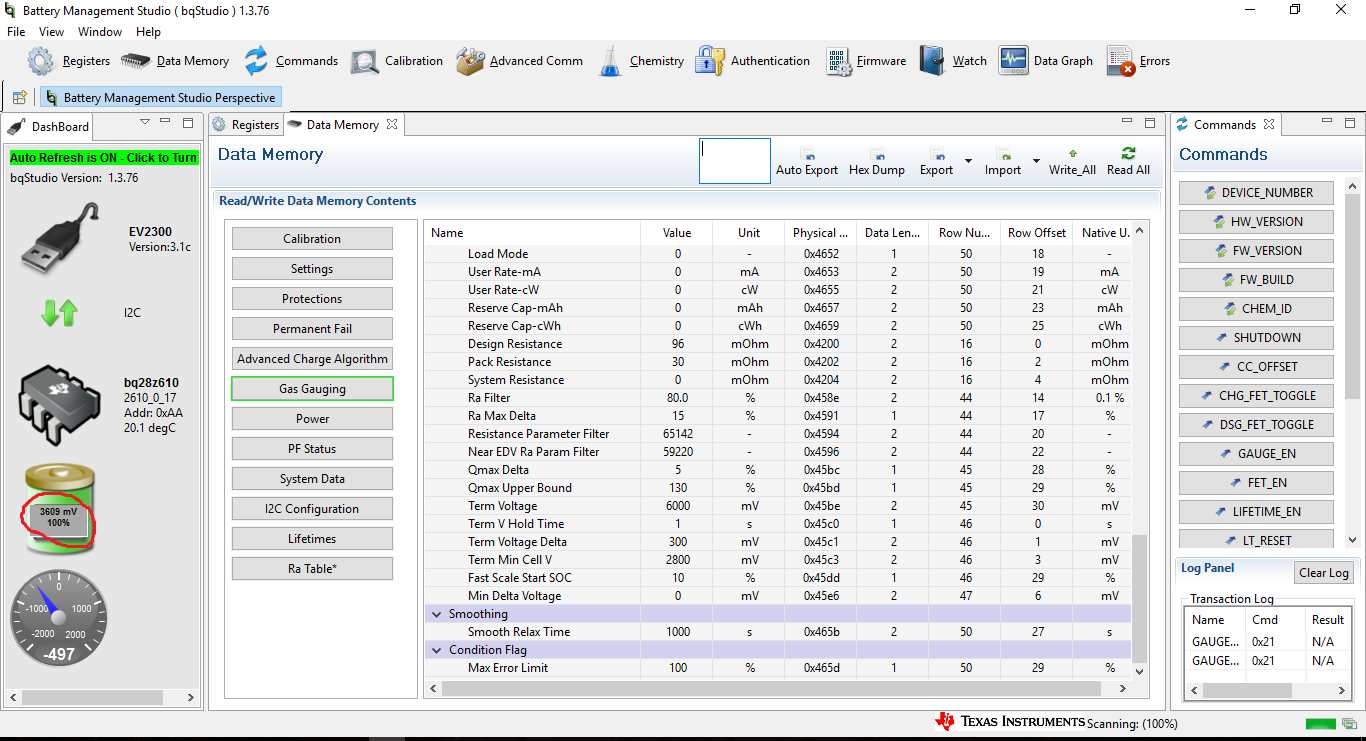The height and width of the screenshot is (741, 1366).
Task: Click the Hex Dump toolbar icon
Action: 876,162
